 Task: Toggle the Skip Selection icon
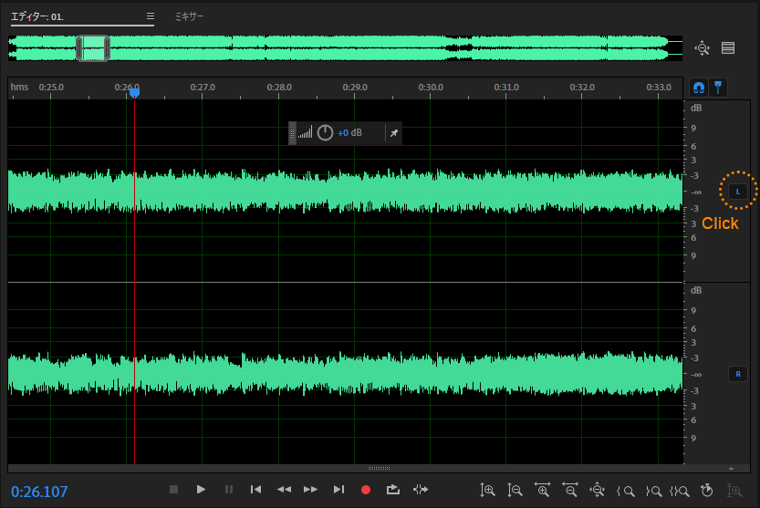420,490
